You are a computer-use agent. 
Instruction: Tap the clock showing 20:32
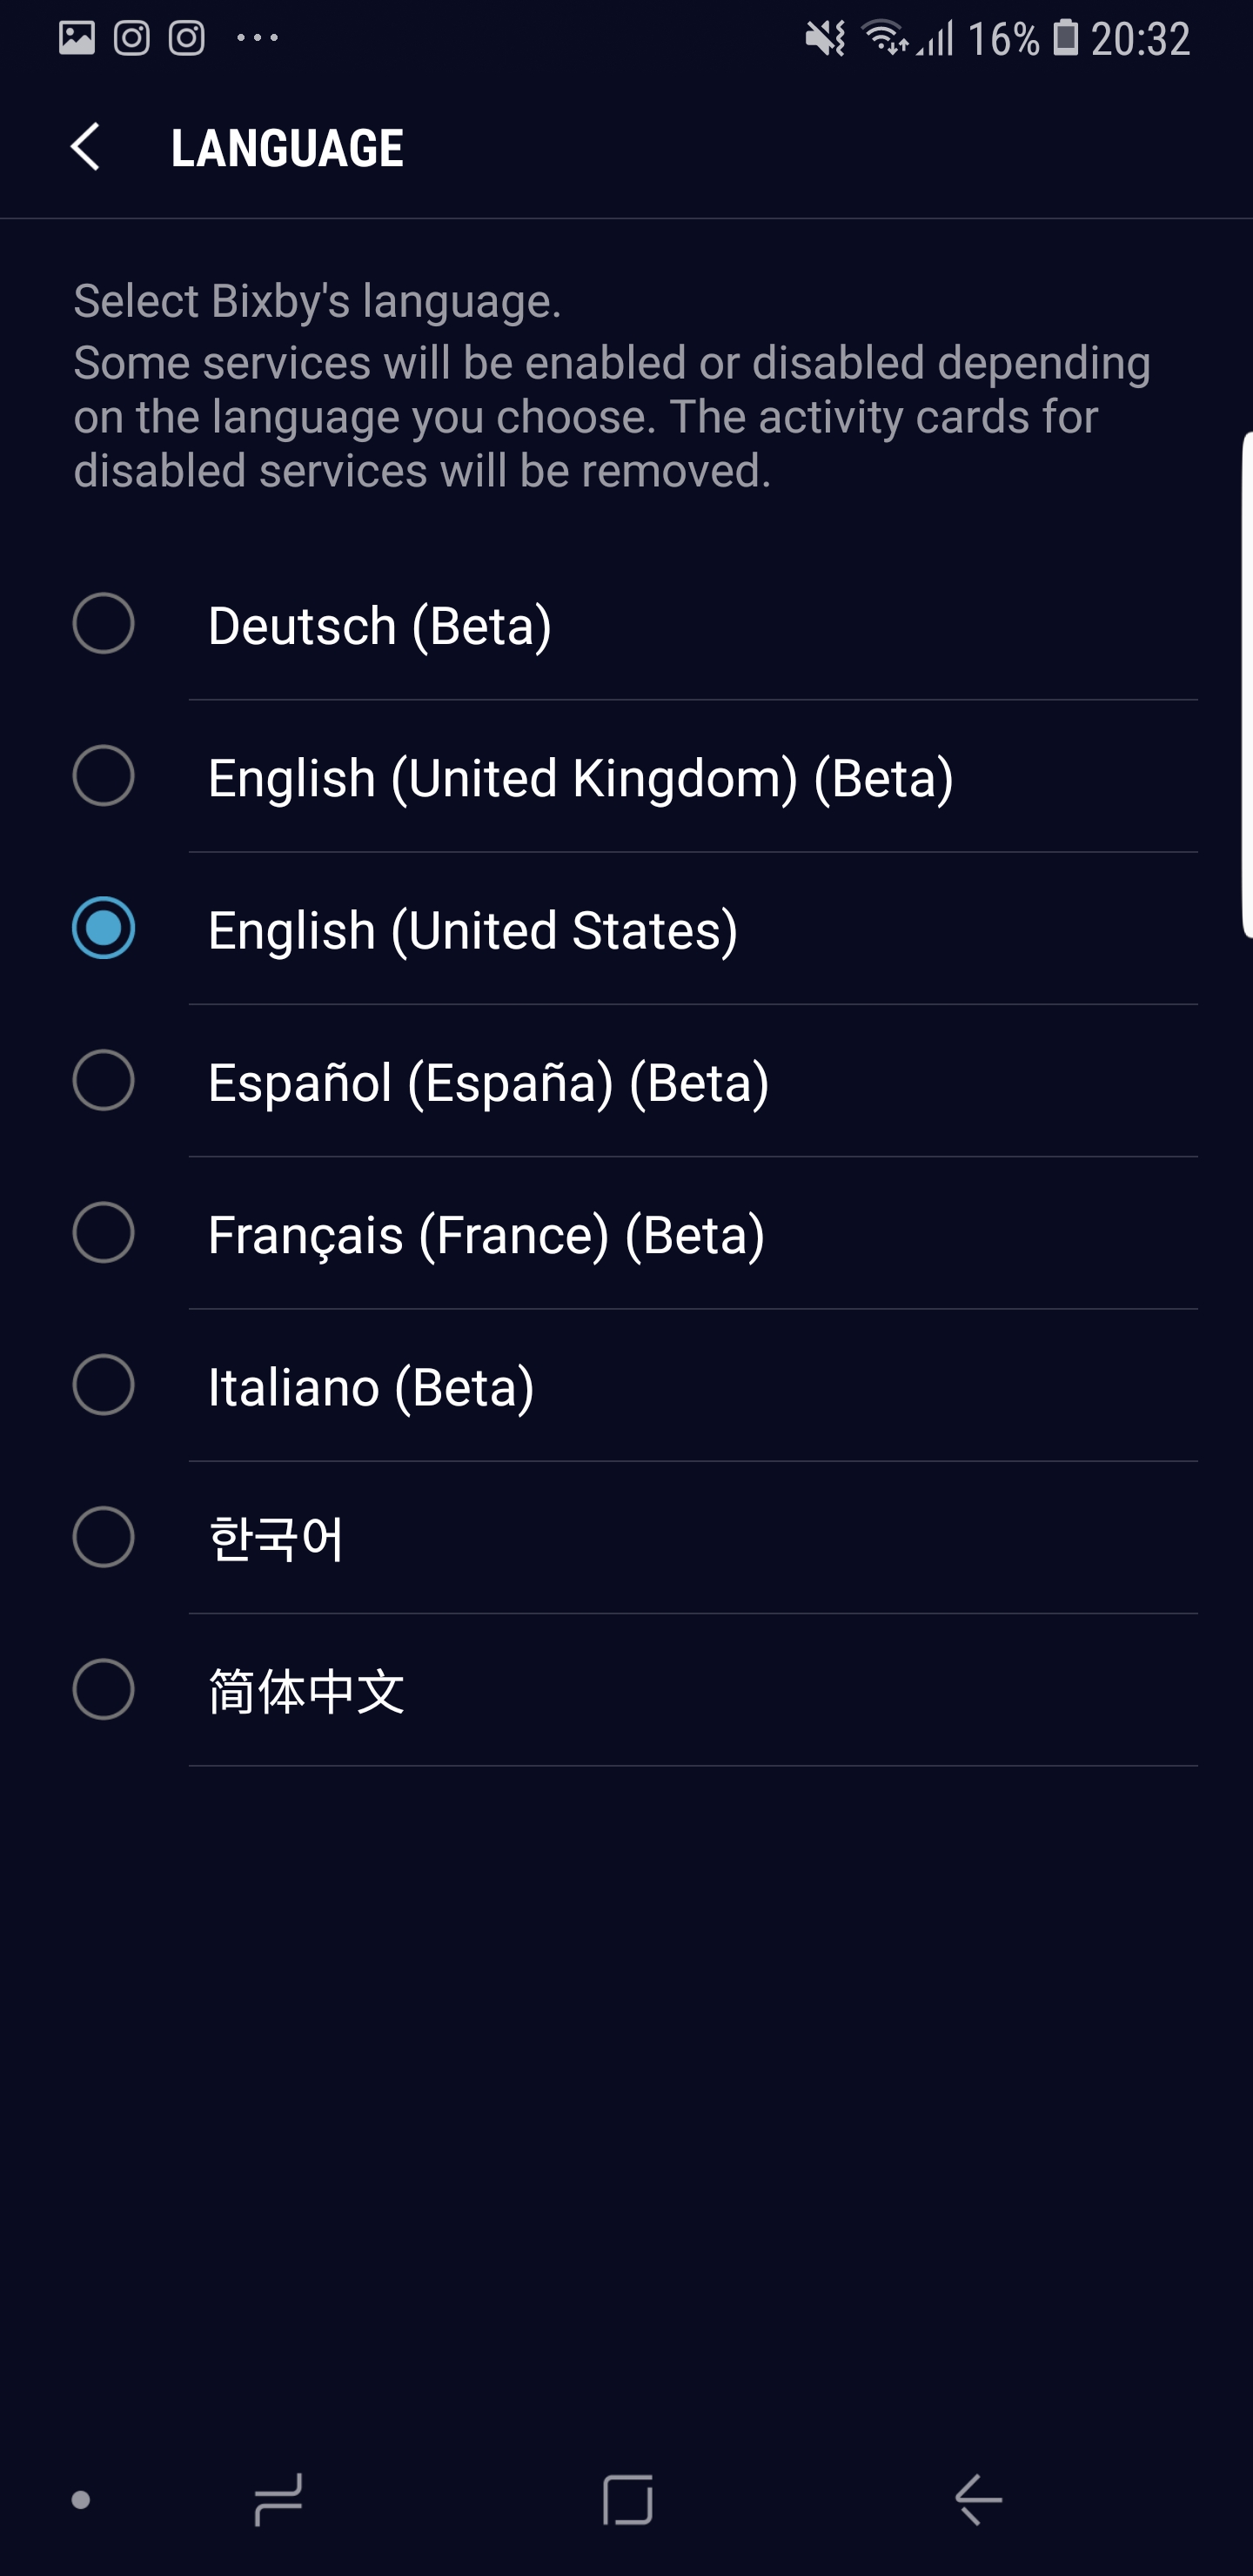pos(1140,39)
